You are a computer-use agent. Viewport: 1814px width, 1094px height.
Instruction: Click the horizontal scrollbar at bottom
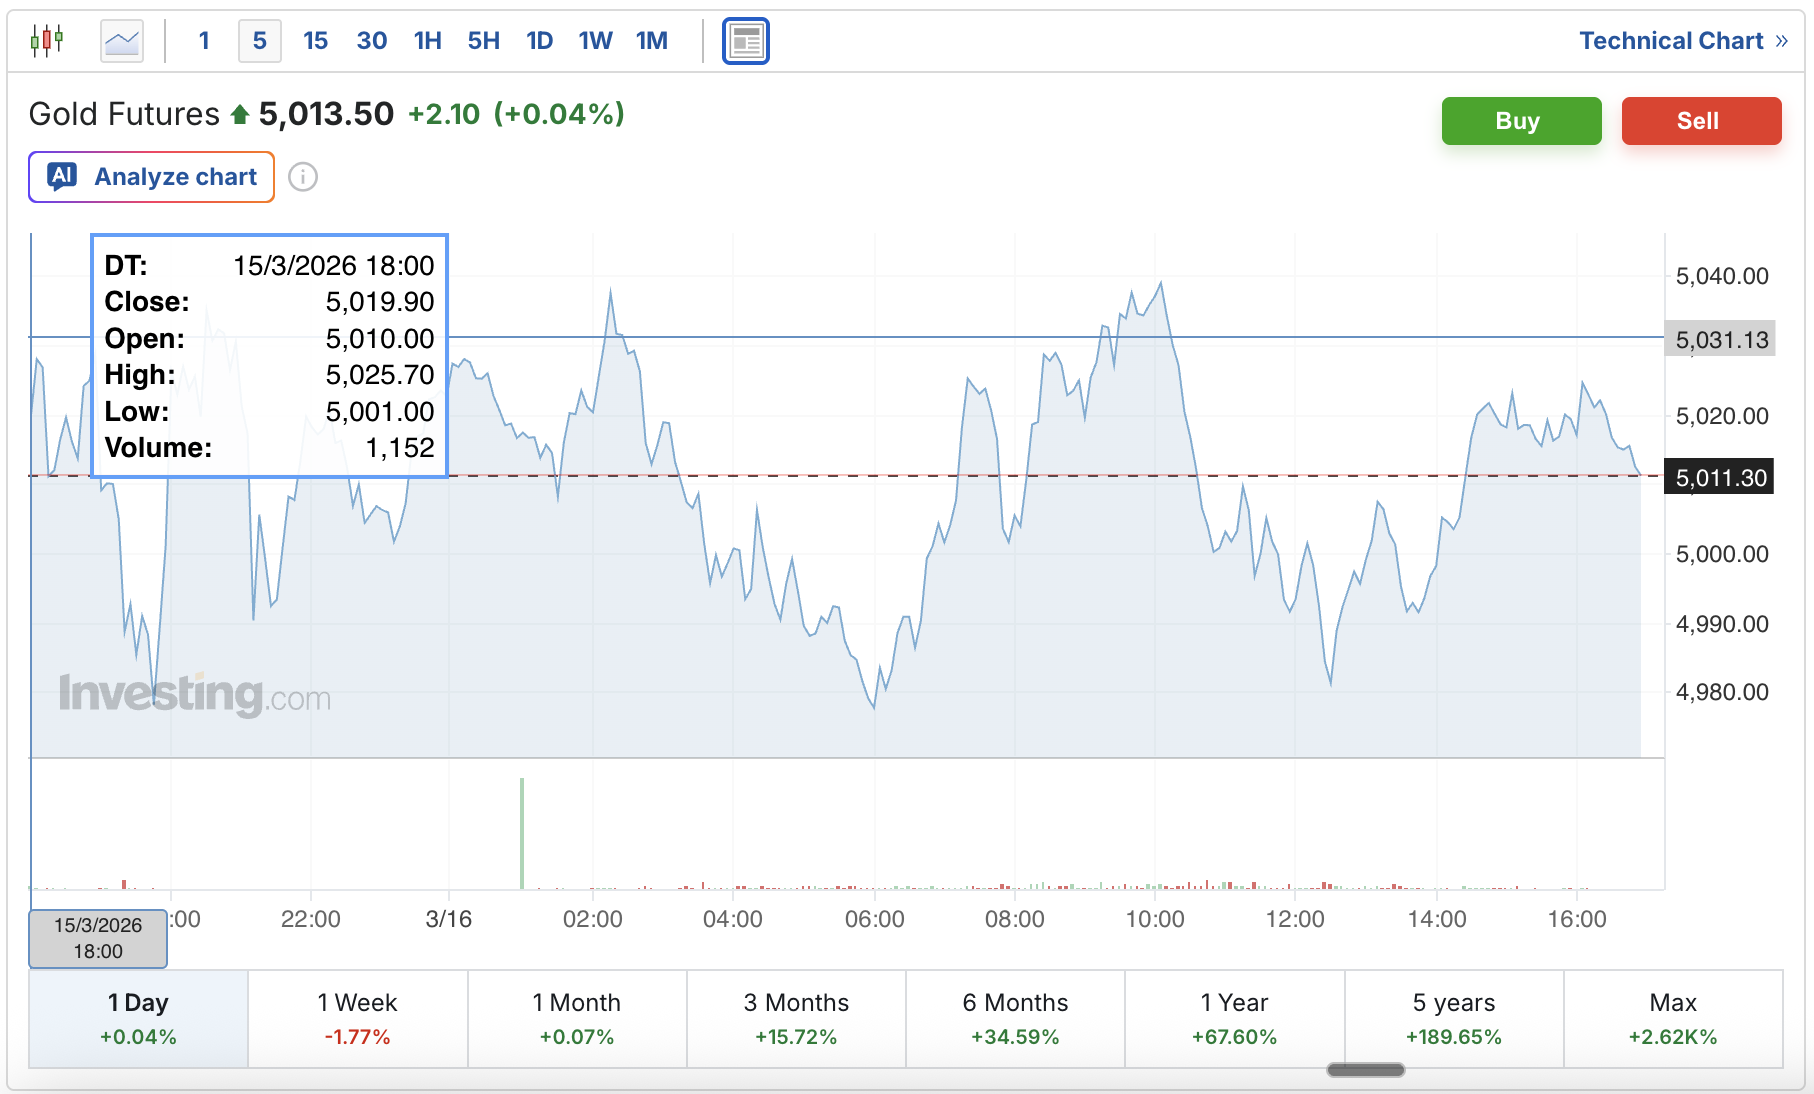tap(1366, 1068)
